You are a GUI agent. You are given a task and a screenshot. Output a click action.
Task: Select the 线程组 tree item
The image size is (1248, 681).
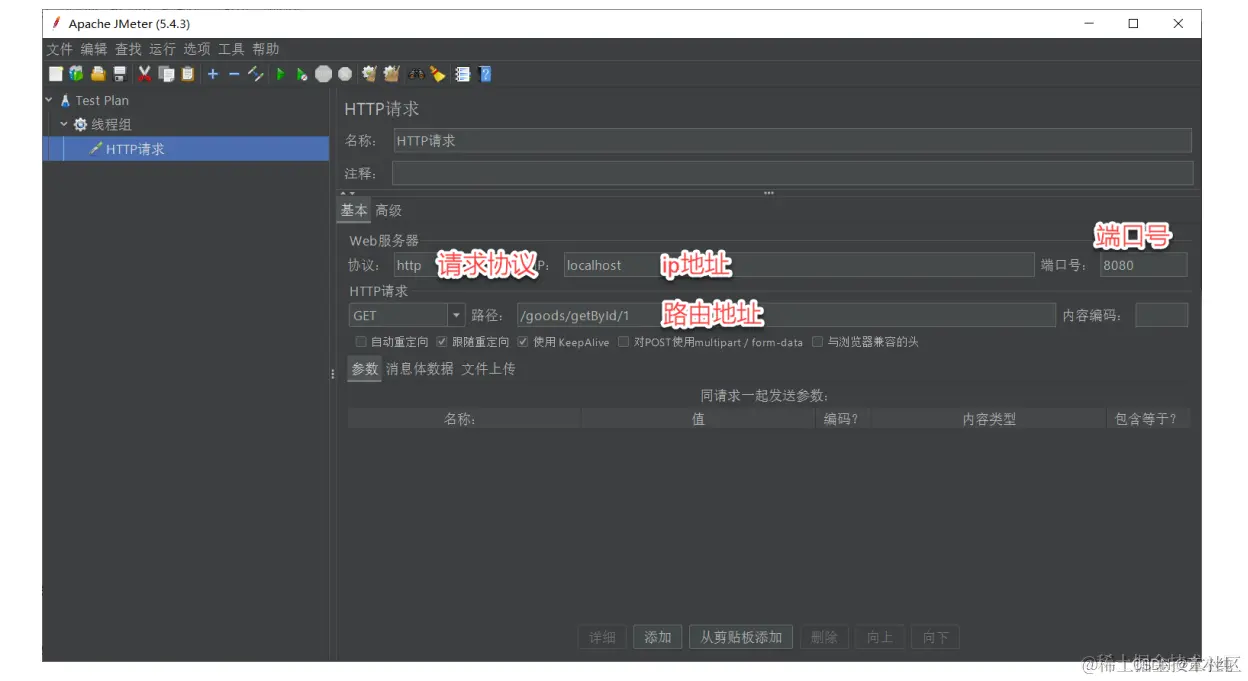pyautogui.click(x=111, y=124)
